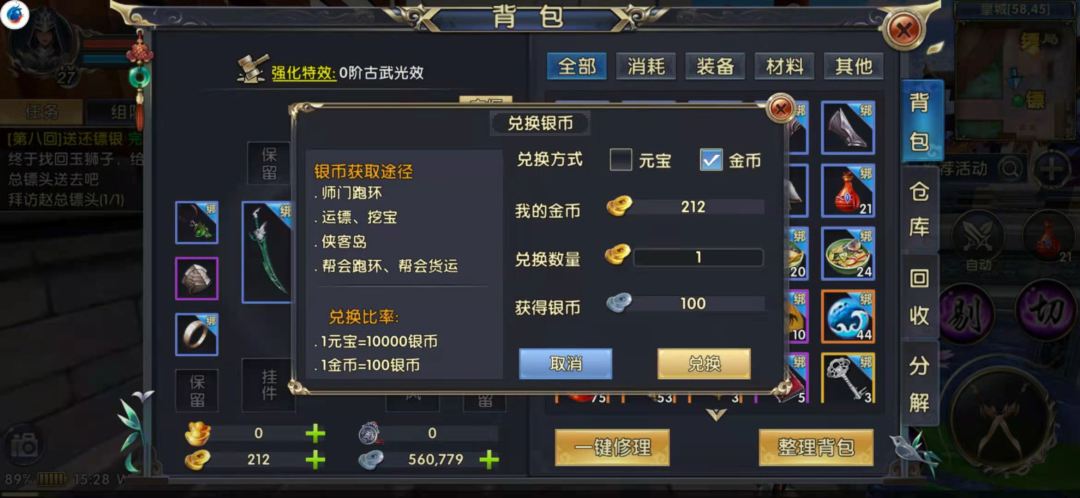1080x498 pixels.
Task: Open the camera screenshot icon
Action: pos(25,447)
